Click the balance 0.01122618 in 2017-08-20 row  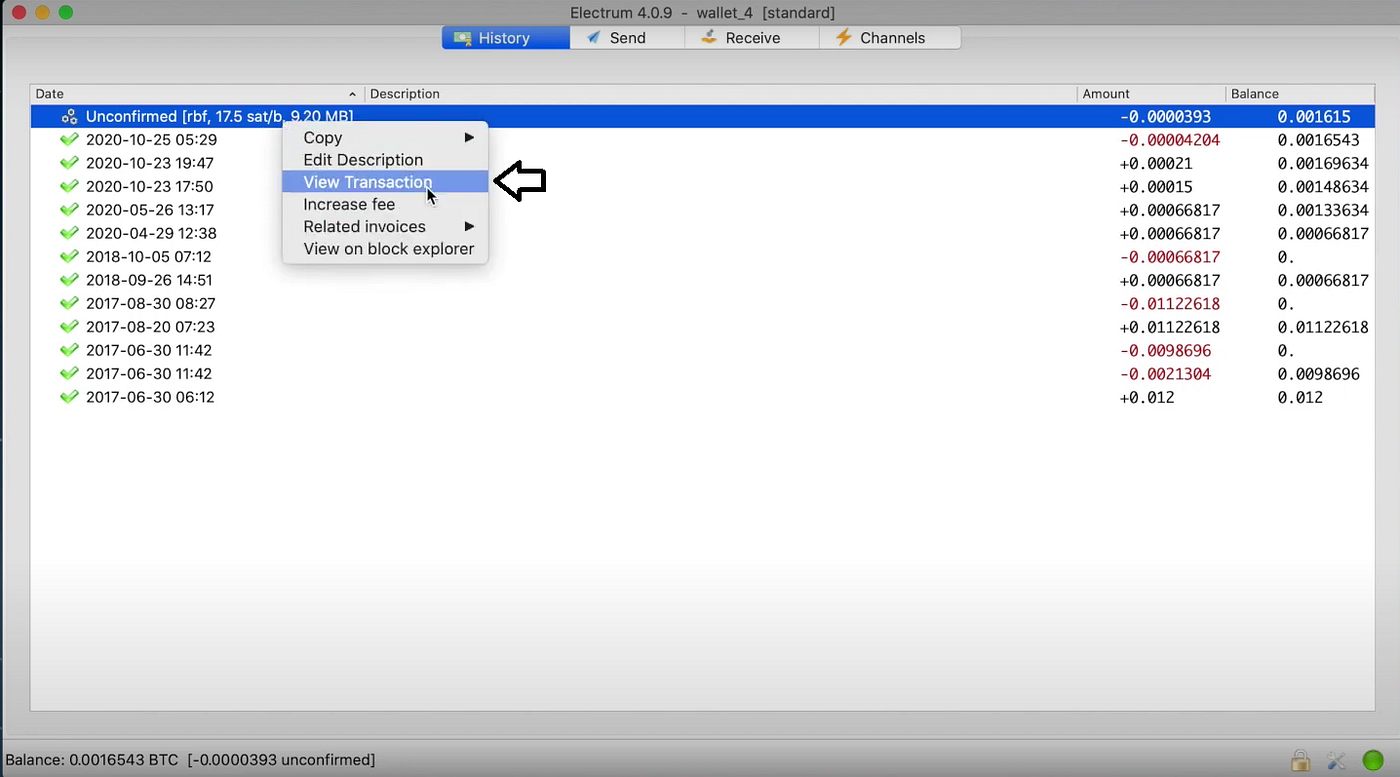point(1323,327)
